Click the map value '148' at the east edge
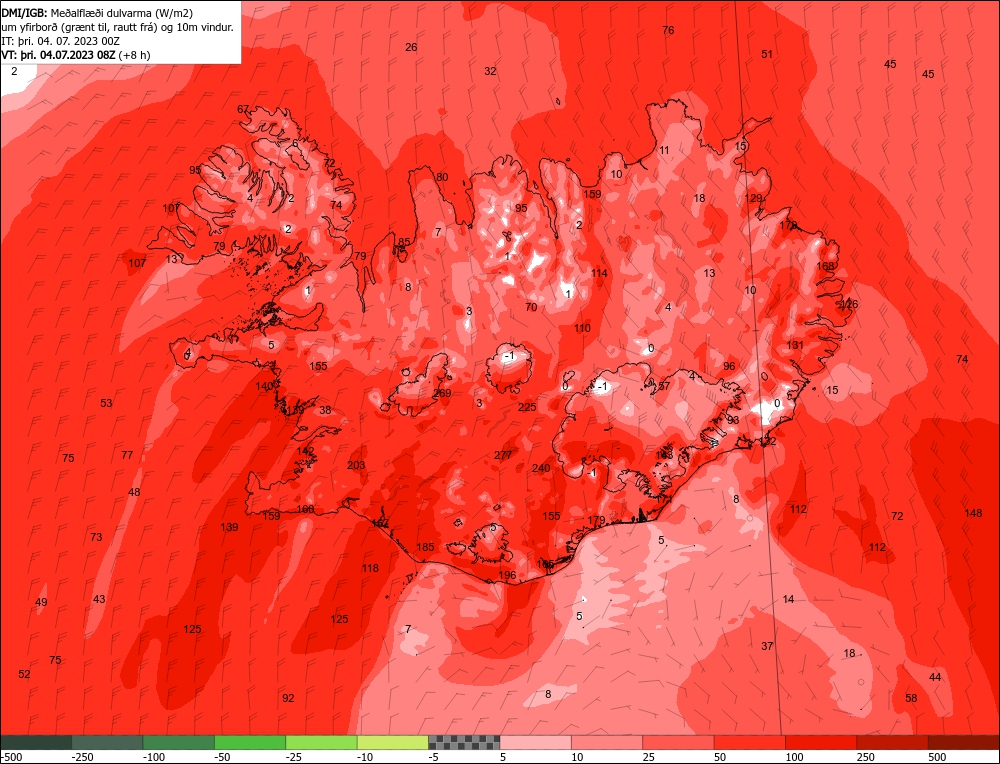The height and width of the screenshot is (764, 1000). pos(973,513)
